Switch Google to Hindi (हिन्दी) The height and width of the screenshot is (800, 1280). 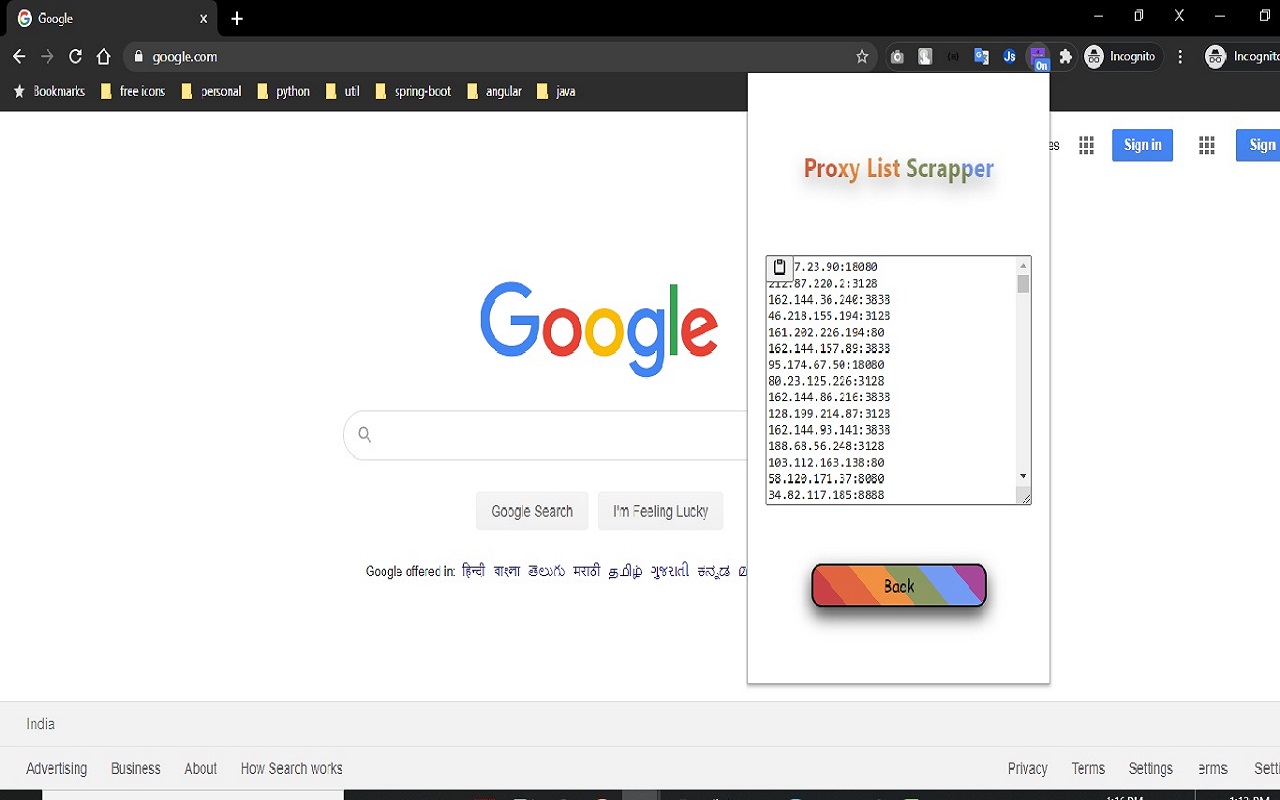click(473, 571)
